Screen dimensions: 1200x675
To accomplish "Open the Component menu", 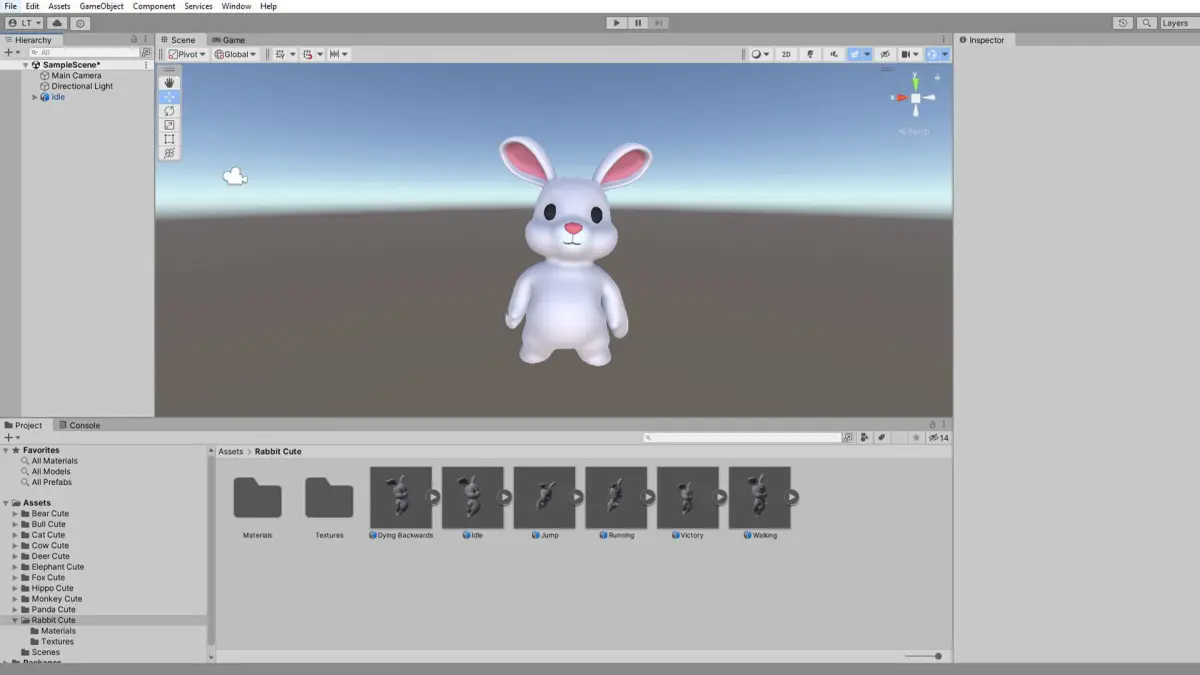I will (154, 6).
